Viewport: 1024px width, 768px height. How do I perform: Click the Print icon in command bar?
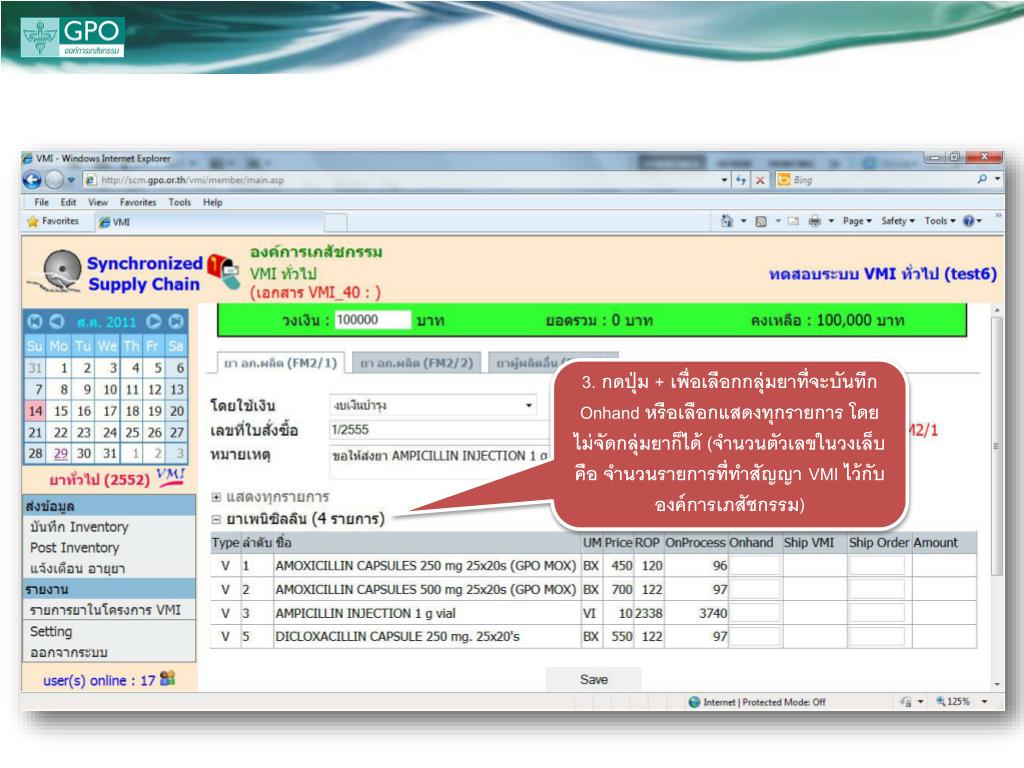[814, 221]
